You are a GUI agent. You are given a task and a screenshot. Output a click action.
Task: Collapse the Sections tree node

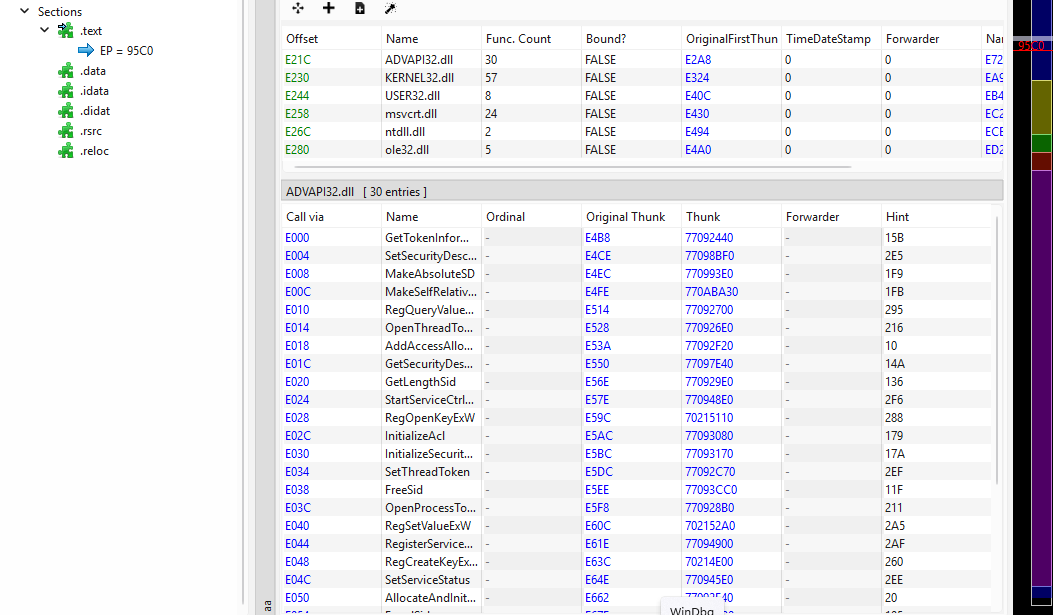click(x=25, y=11)
